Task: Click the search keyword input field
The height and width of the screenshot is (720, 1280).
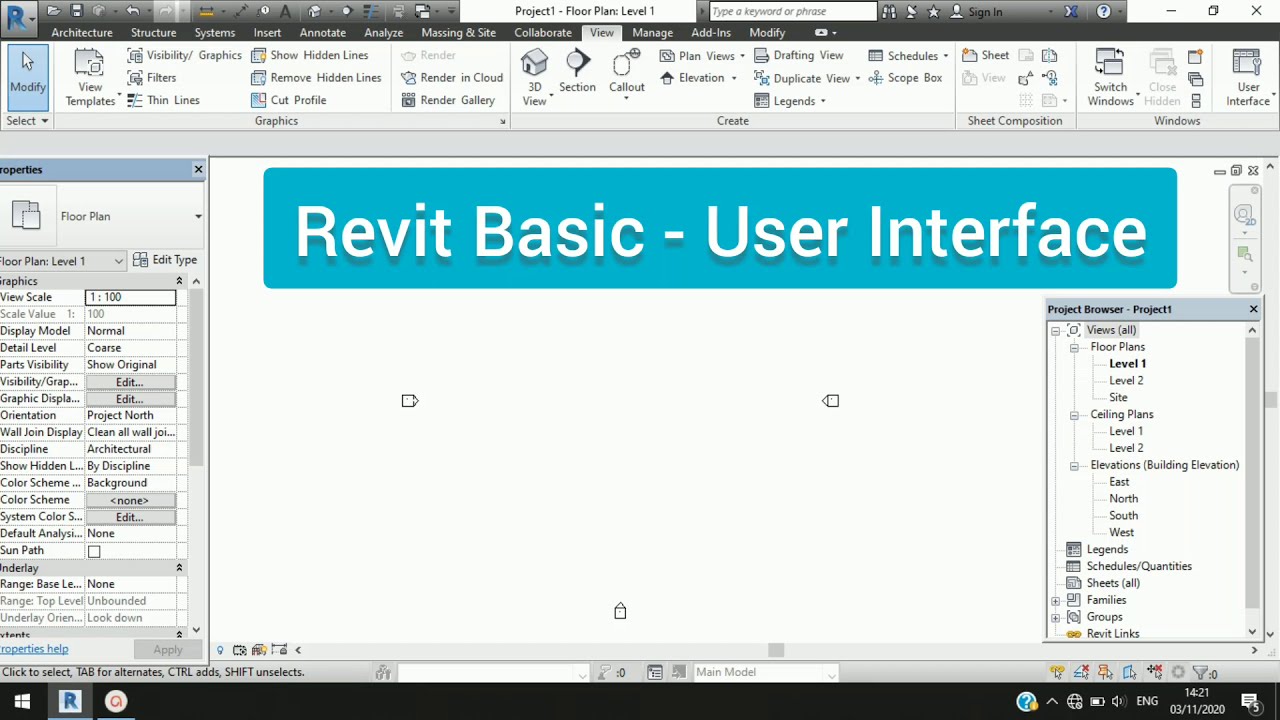Action: pos(792,11)
